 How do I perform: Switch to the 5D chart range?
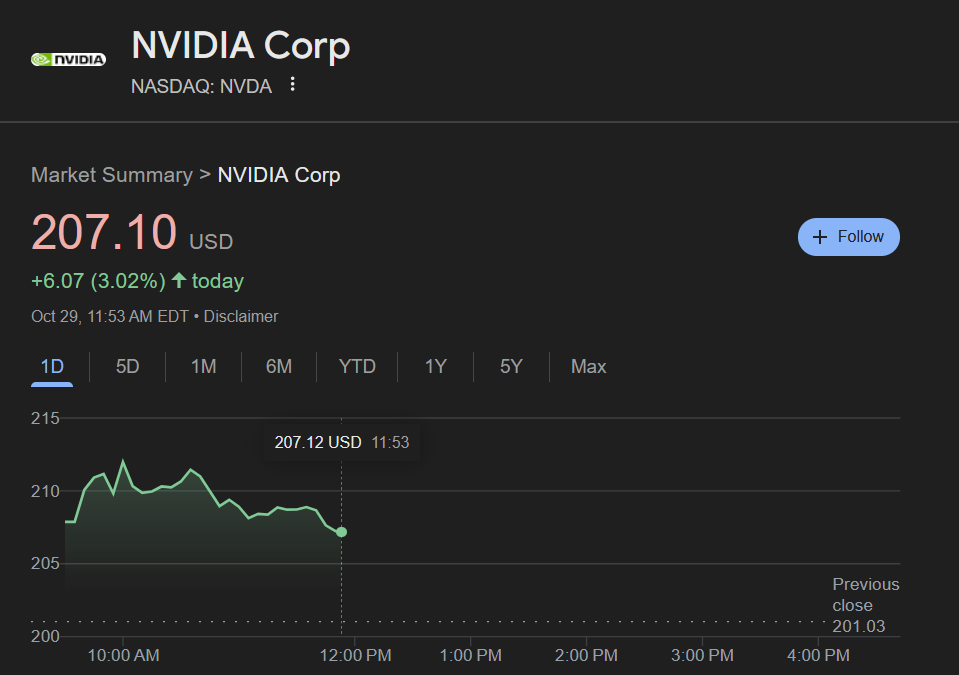pyautogui.click(x=127, y=367)
